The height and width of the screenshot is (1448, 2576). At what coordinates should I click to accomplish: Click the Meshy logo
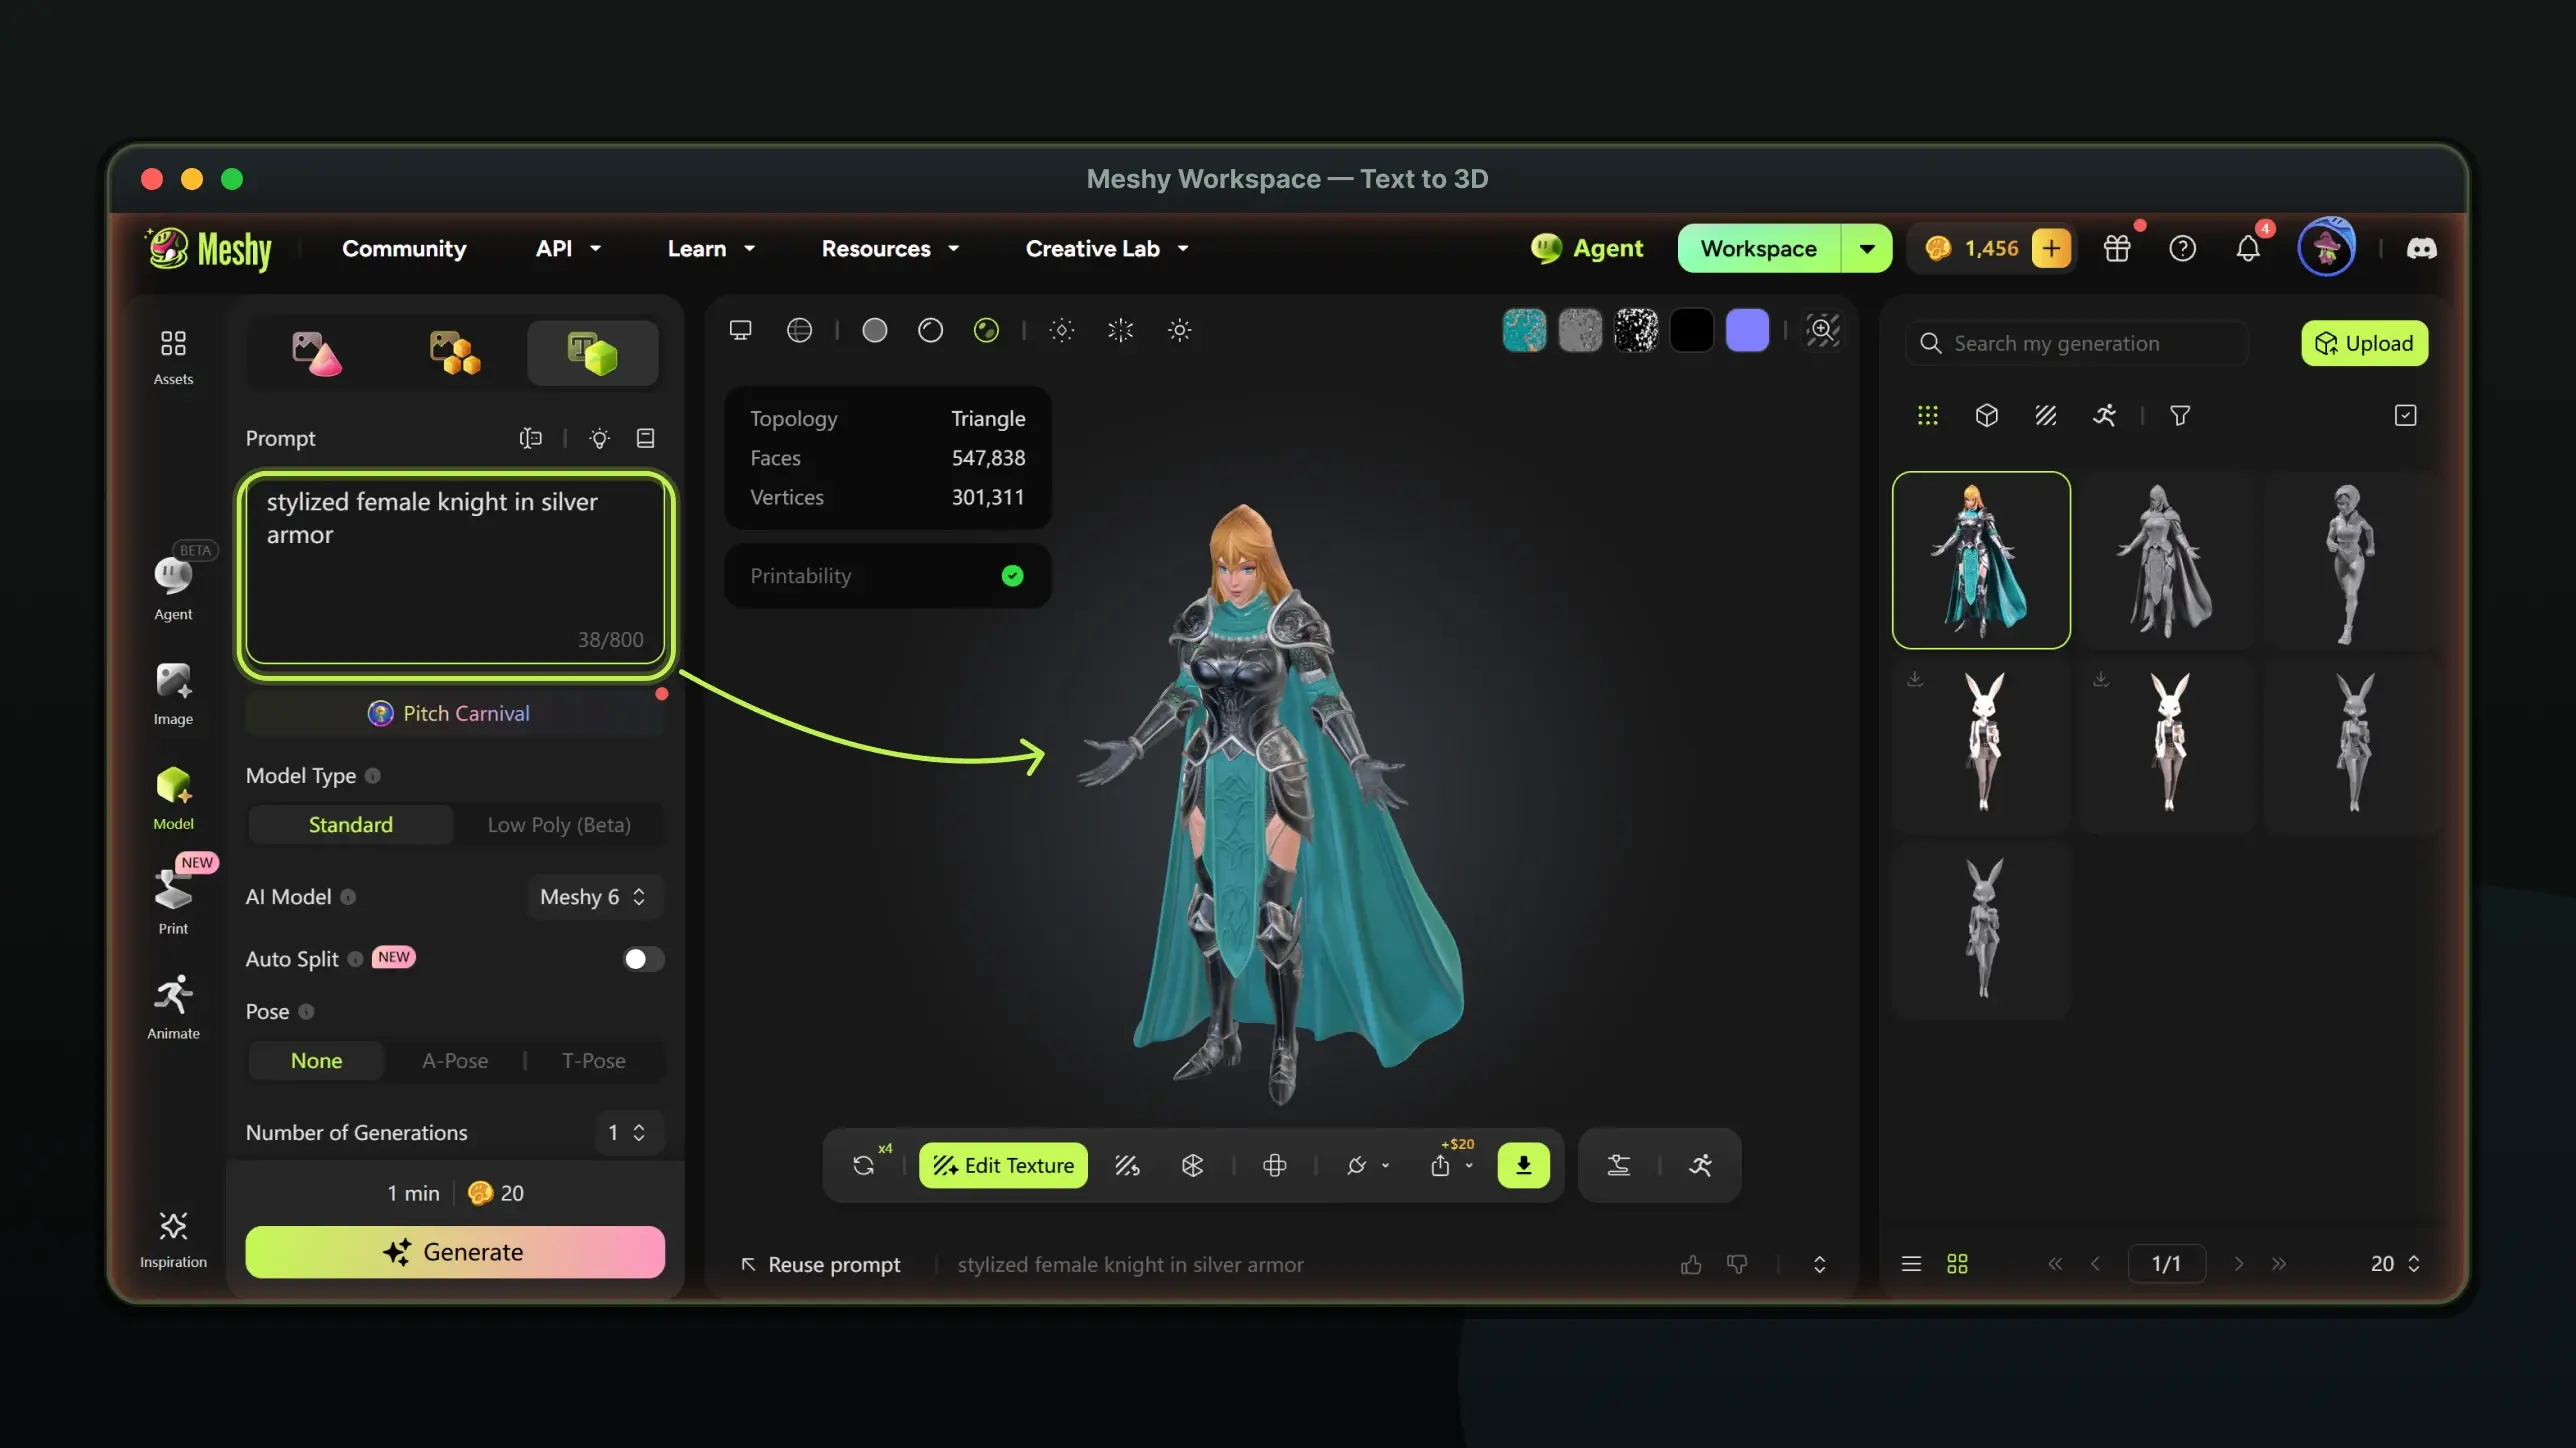209,248
